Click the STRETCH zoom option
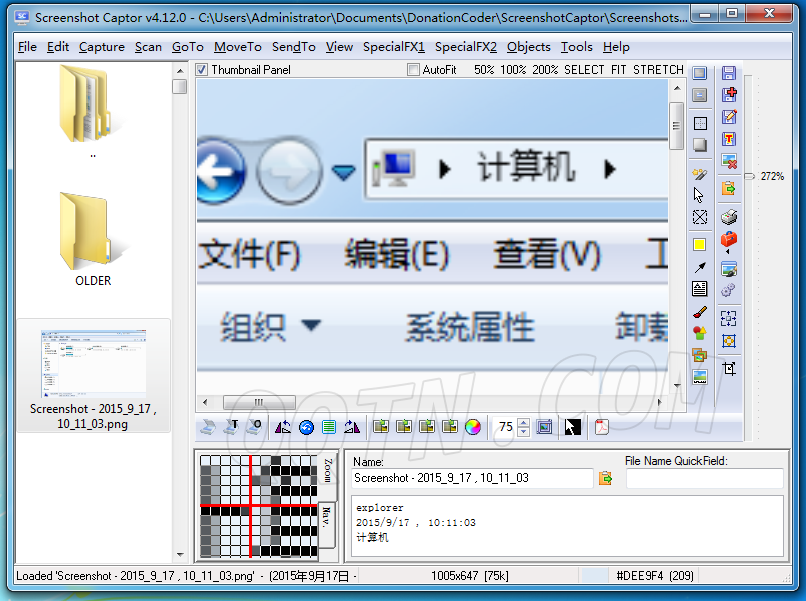 (x=658, y=70)
